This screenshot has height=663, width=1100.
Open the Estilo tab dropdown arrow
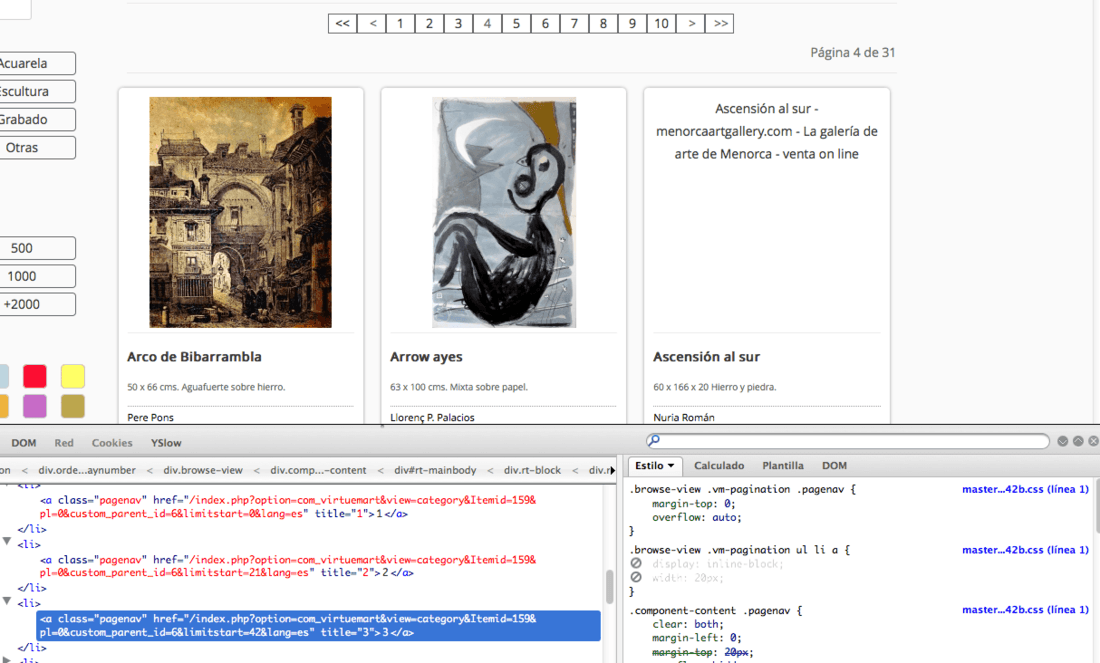671,465
